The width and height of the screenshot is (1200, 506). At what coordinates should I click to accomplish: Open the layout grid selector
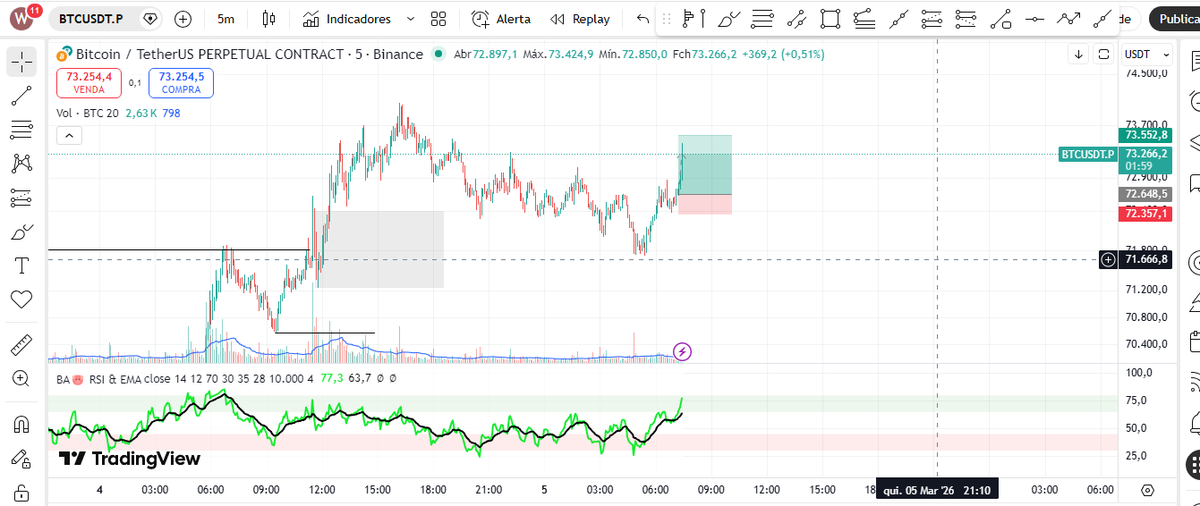pos(438,19)
